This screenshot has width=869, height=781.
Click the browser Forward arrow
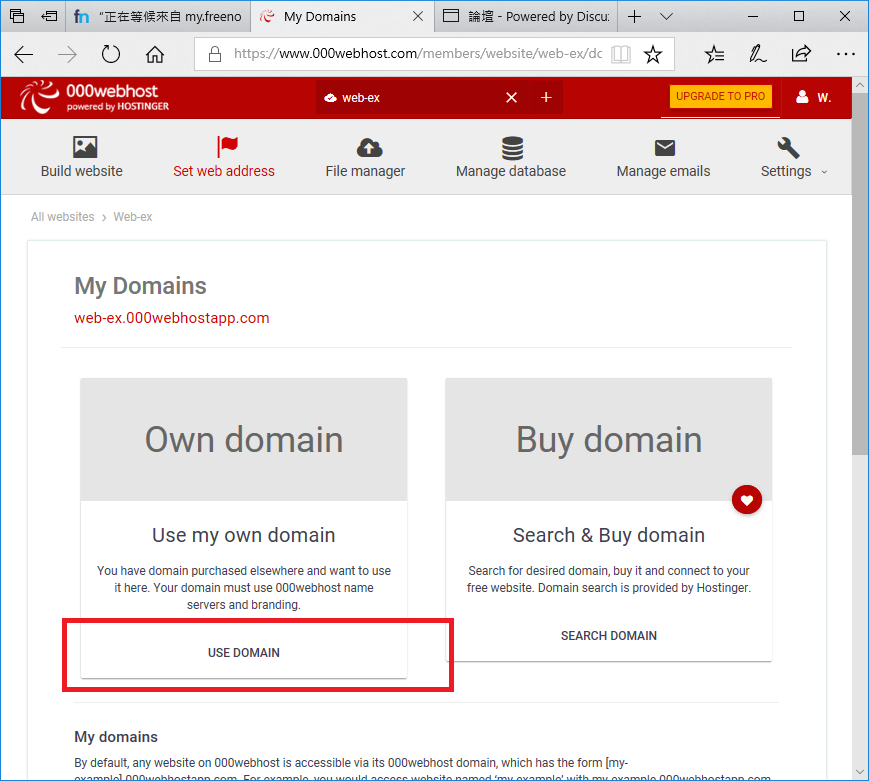coord(67,54)
